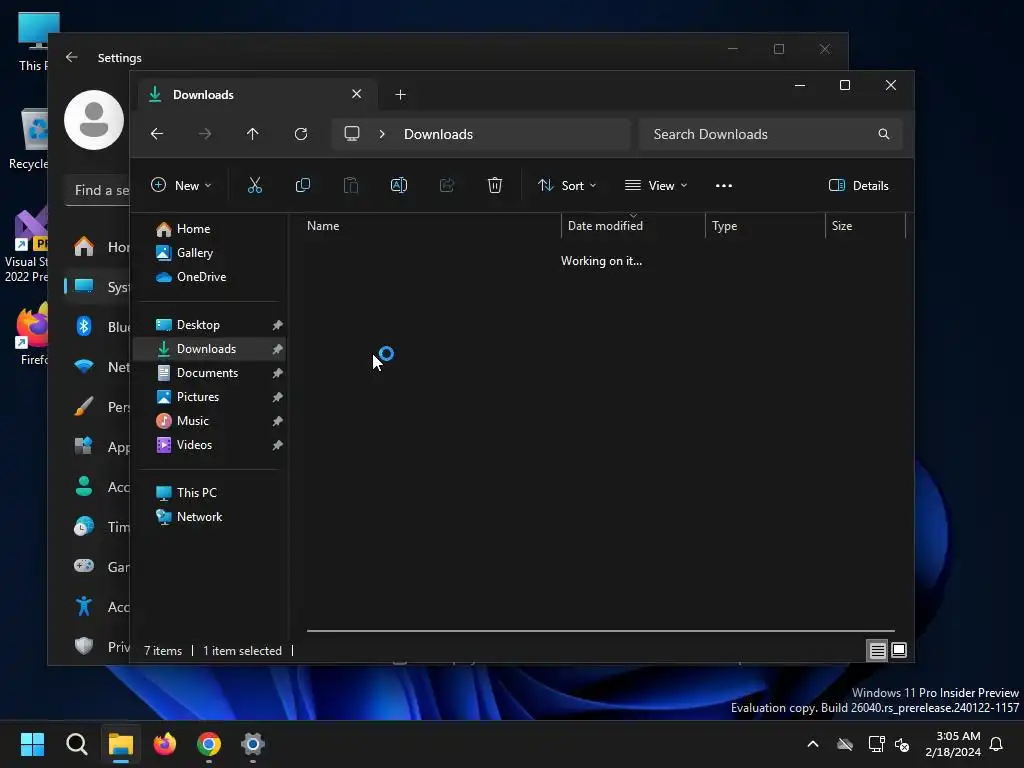1024x768 pixels.
Task: Click the Find a setting search box
Action: (98, 191)
